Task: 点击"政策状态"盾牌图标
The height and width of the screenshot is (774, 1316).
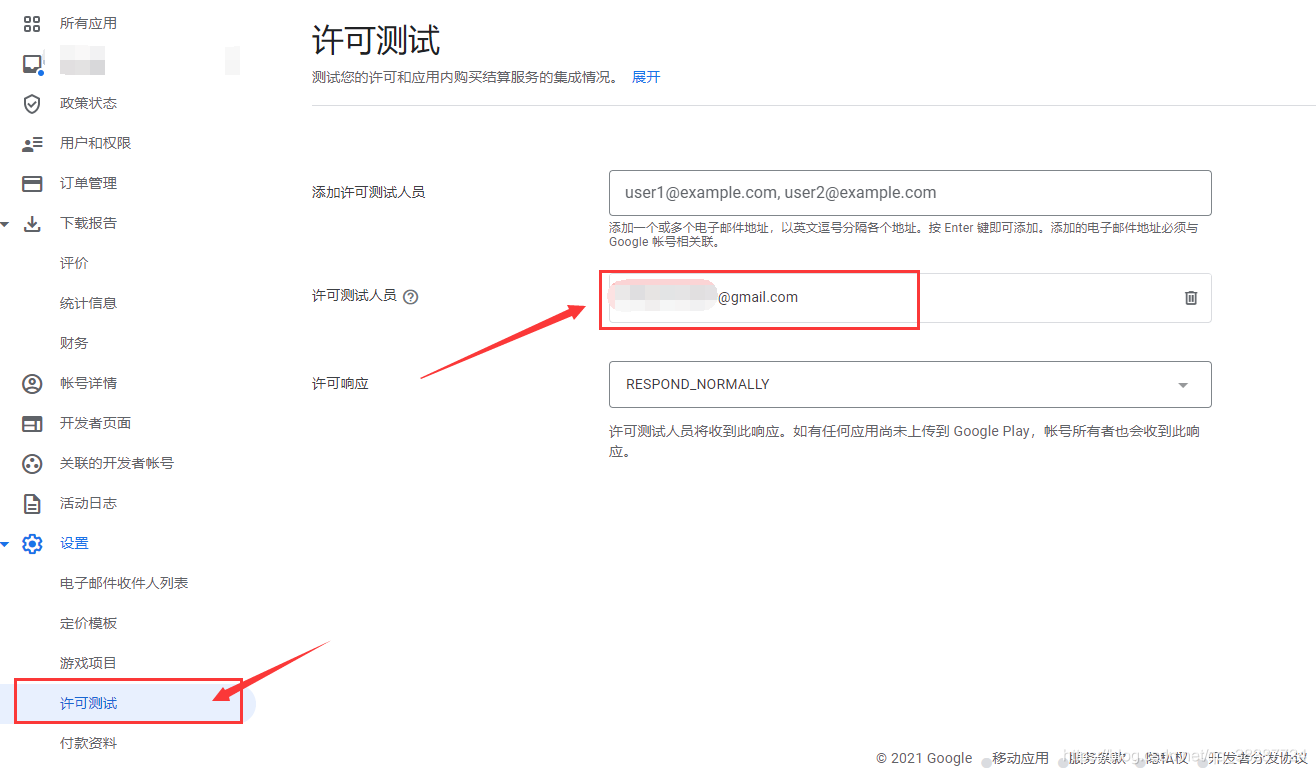Action: (x=31, y=103)
